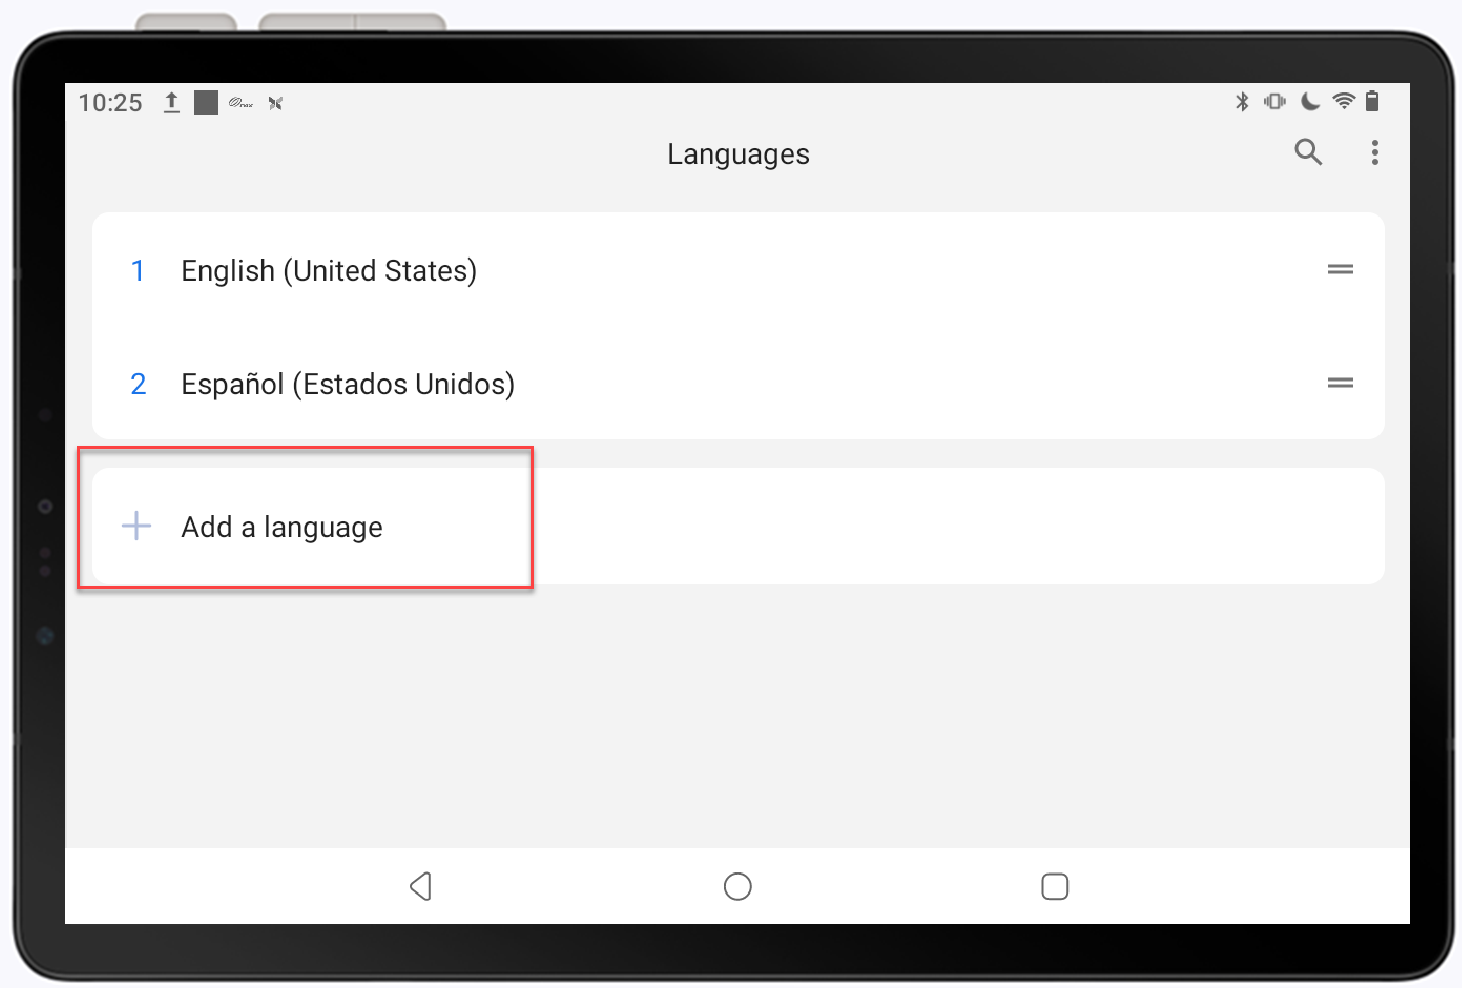Click the crossed-scissors notification icon
Screen dimensions: 1462x988
click(x=275, y=102)
